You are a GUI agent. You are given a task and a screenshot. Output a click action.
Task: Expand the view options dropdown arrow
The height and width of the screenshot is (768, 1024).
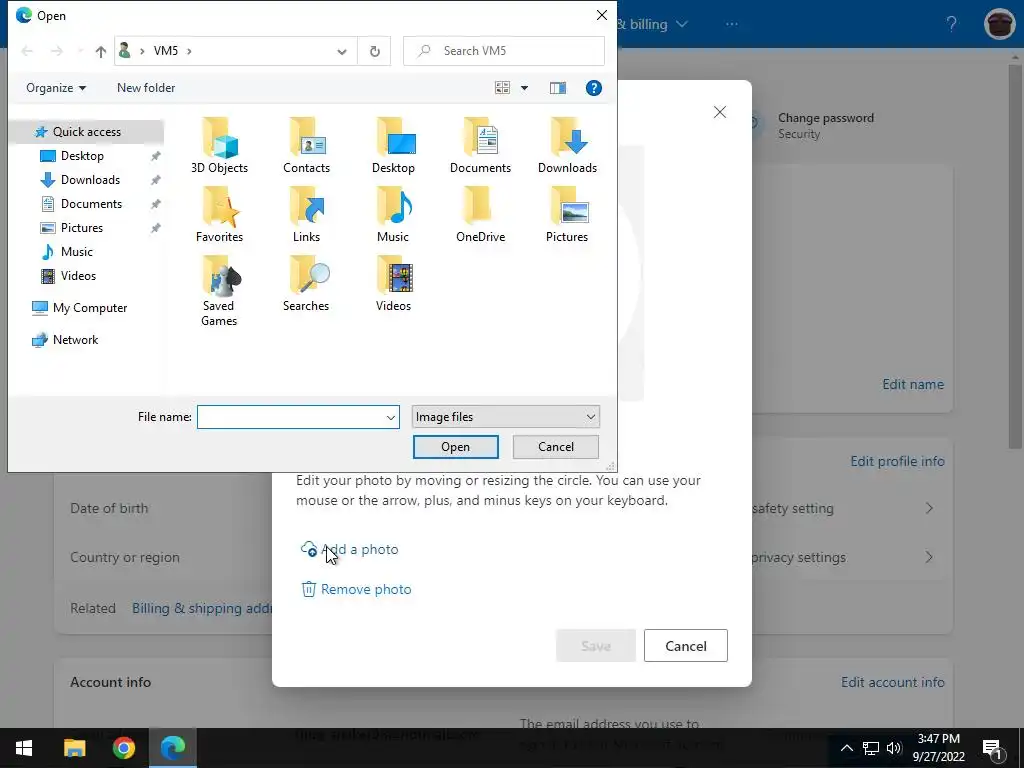click(524, 88)
